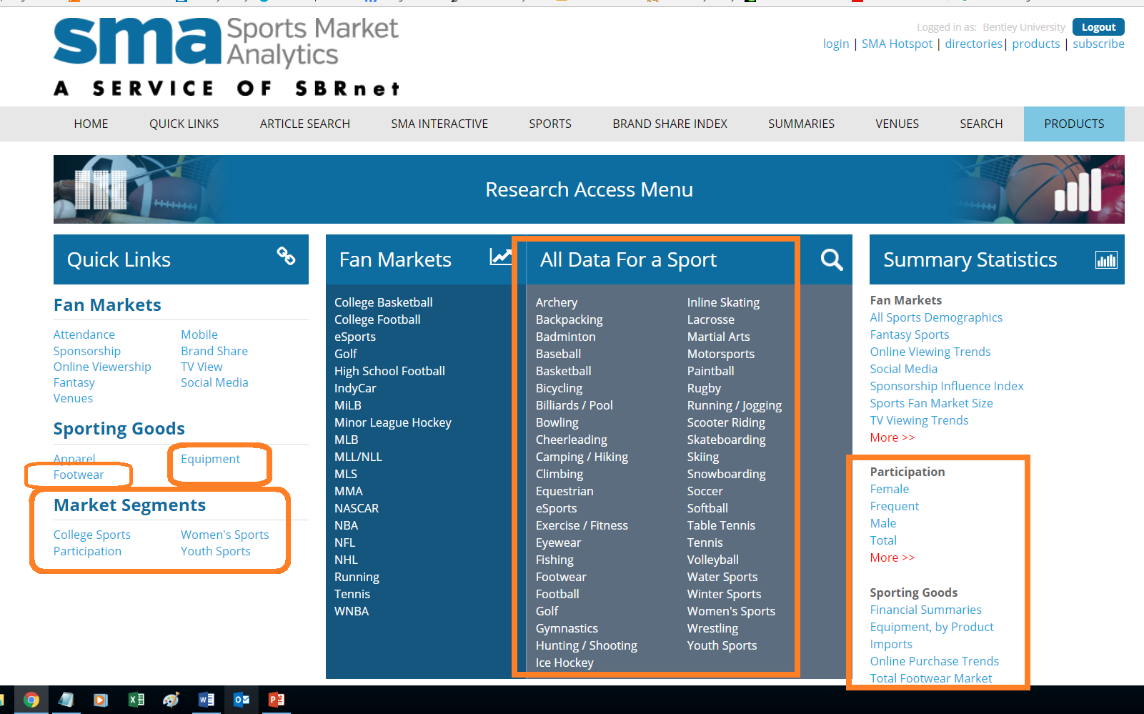Open Outlook from the taskbar
Screen dimensions: 1144x714
click(241, 700)
